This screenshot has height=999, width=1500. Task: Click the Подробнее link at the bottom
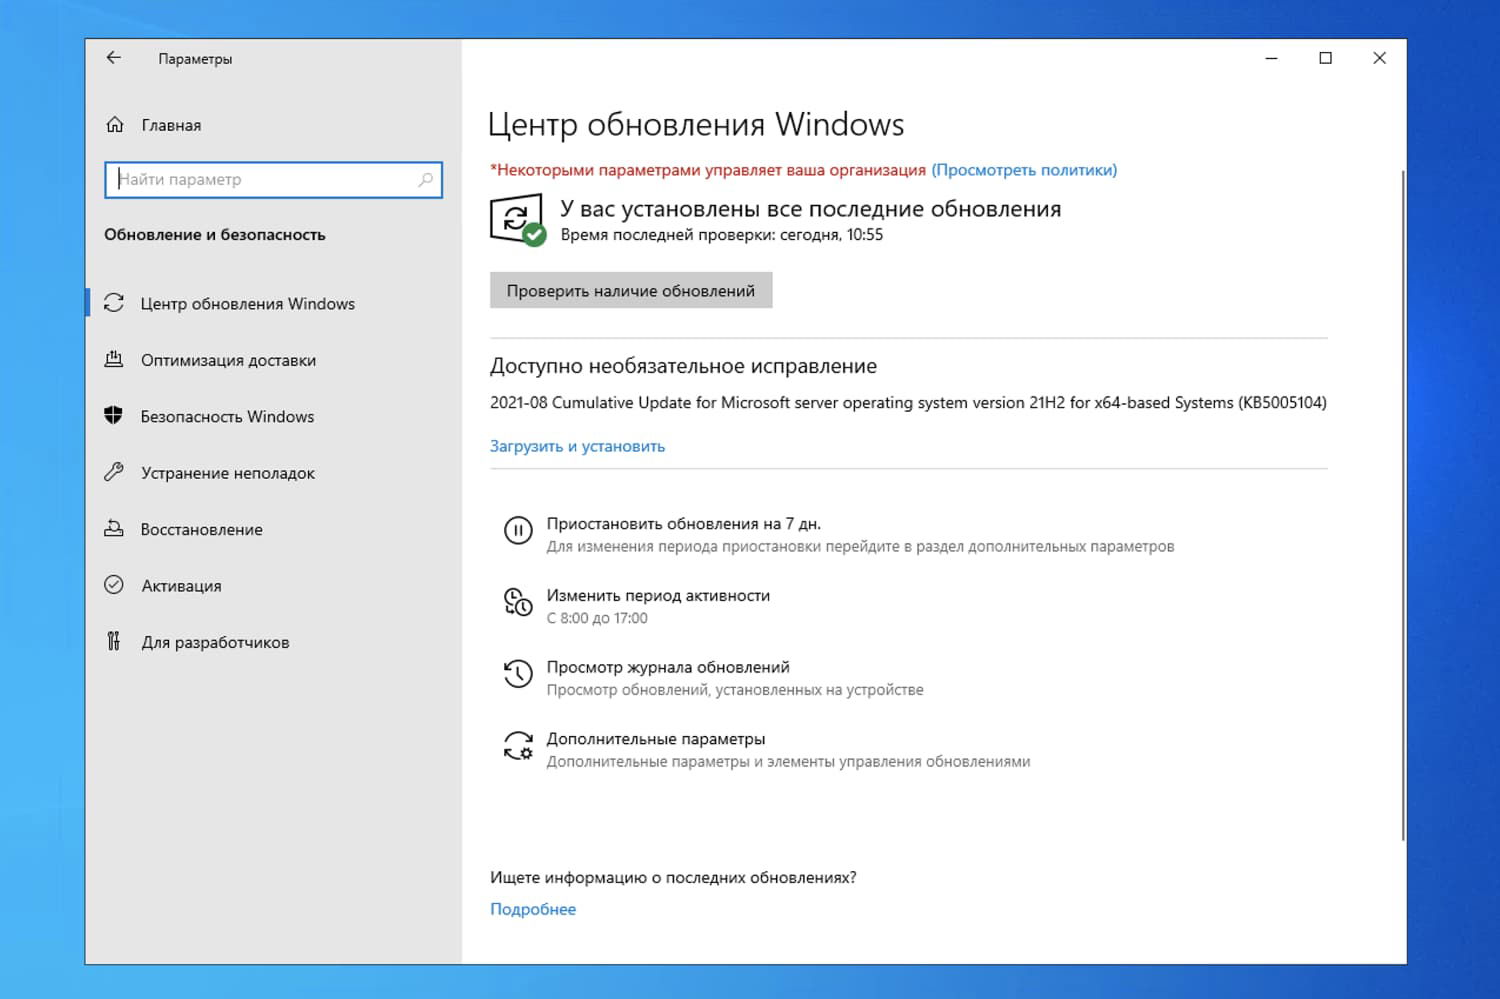(532, 908)
